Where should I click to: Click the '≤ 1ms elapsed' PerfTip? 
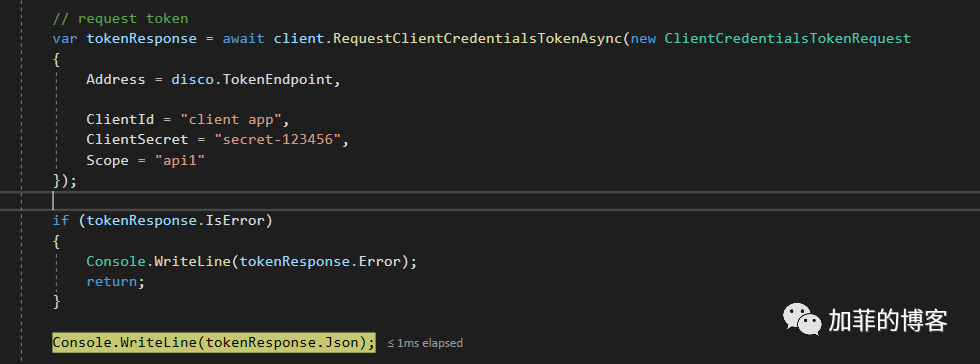click(x=425, y=343)
